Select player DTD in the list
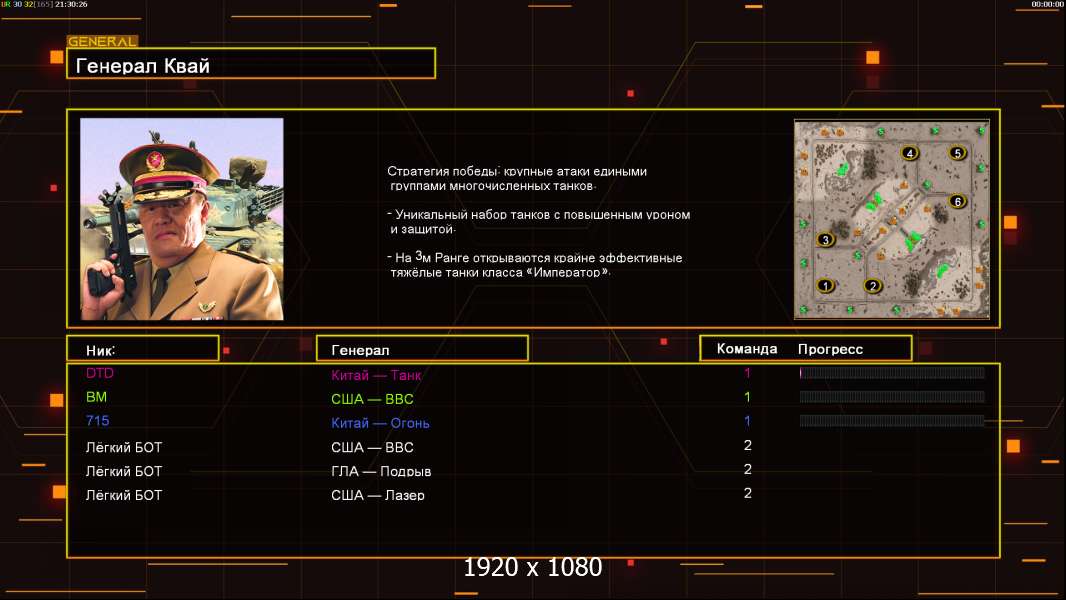Viewport: 1066px width, 600px height. (x=100, y=373)
